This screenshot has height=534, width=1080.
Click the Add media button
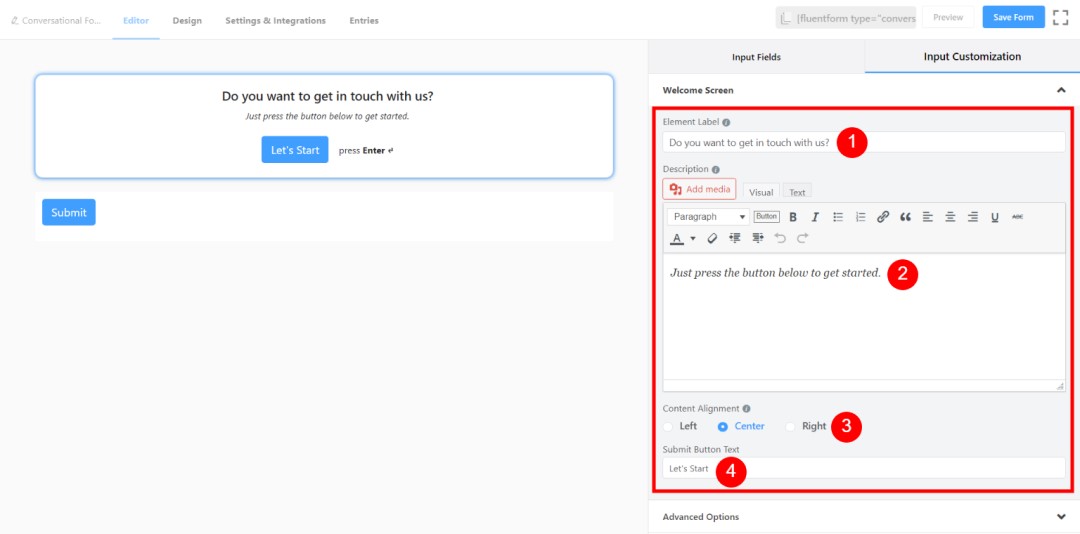(x=699, y=189)
